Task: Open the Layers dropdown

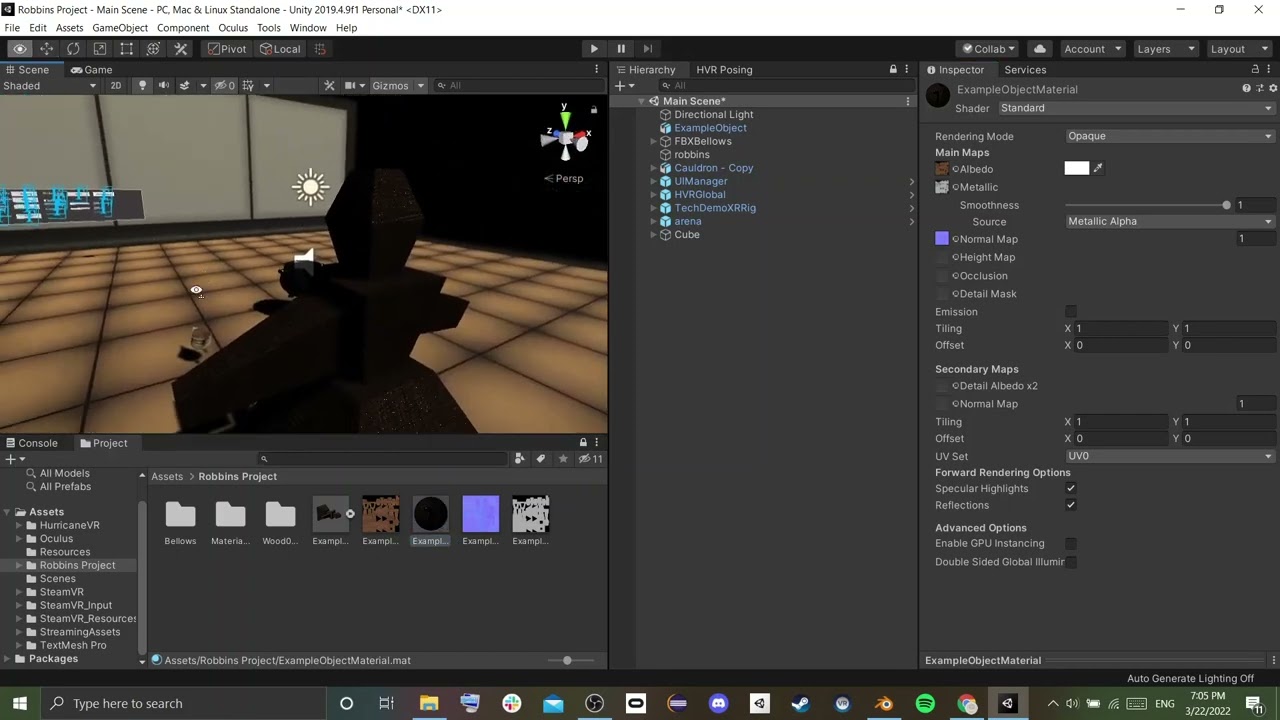Action: pos(1165,49)
